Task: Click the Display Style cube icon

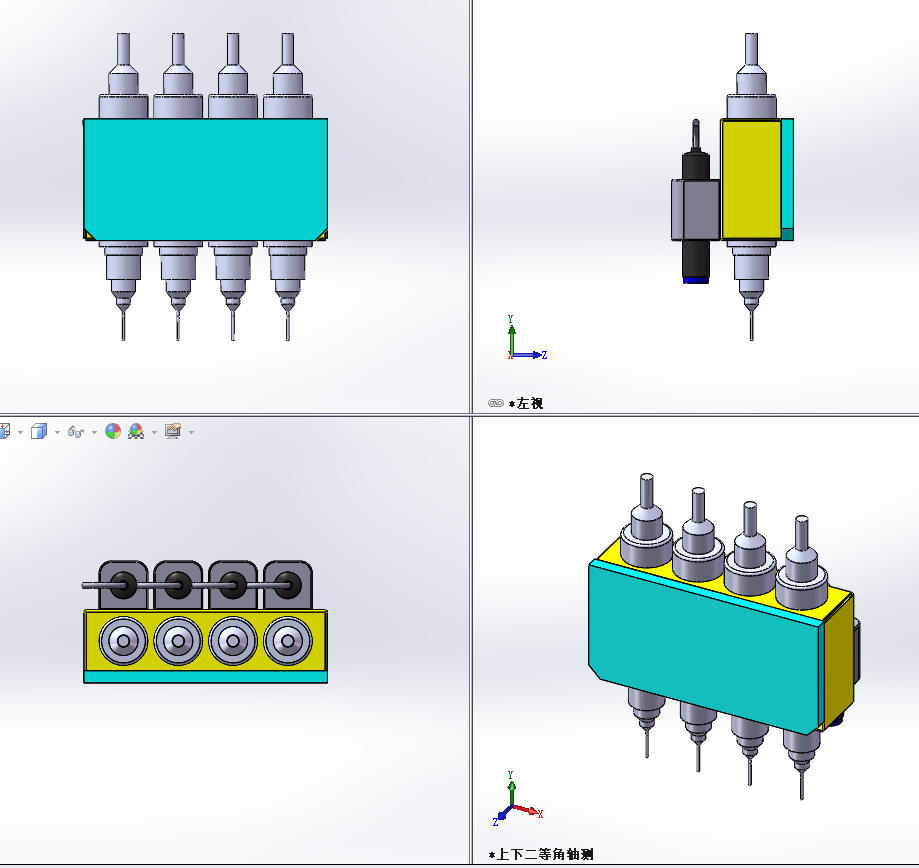Action: pos(39,432)
